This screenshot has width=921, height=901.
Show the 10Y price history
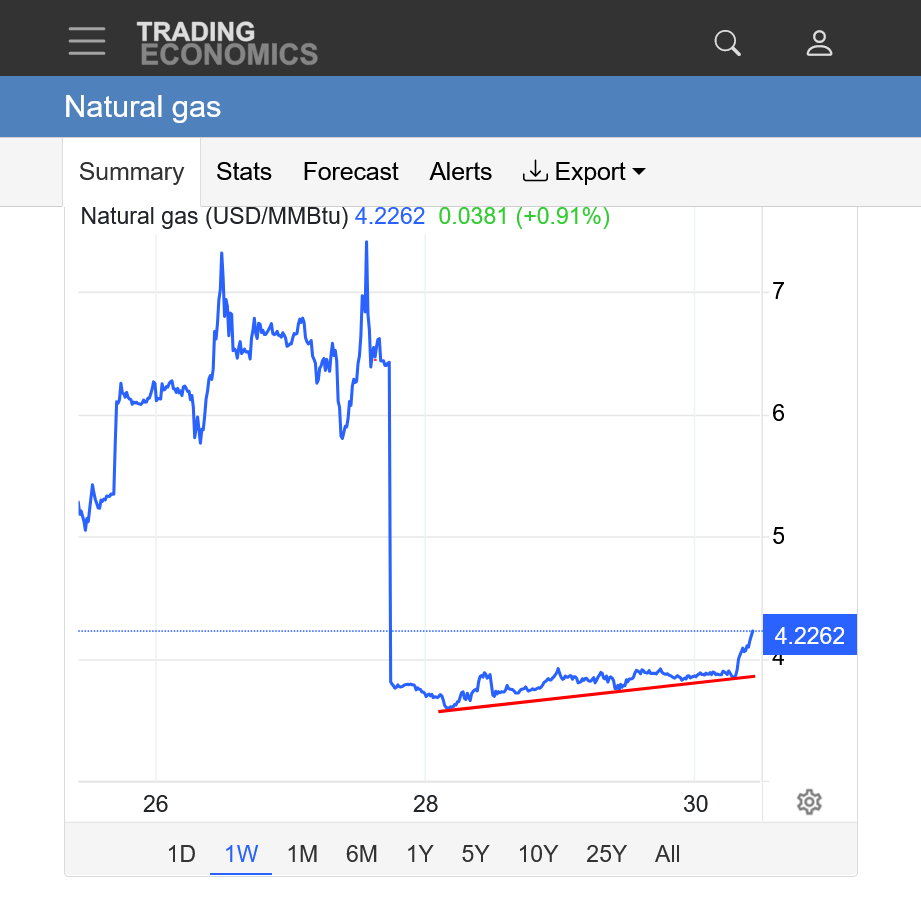(537, 854)
